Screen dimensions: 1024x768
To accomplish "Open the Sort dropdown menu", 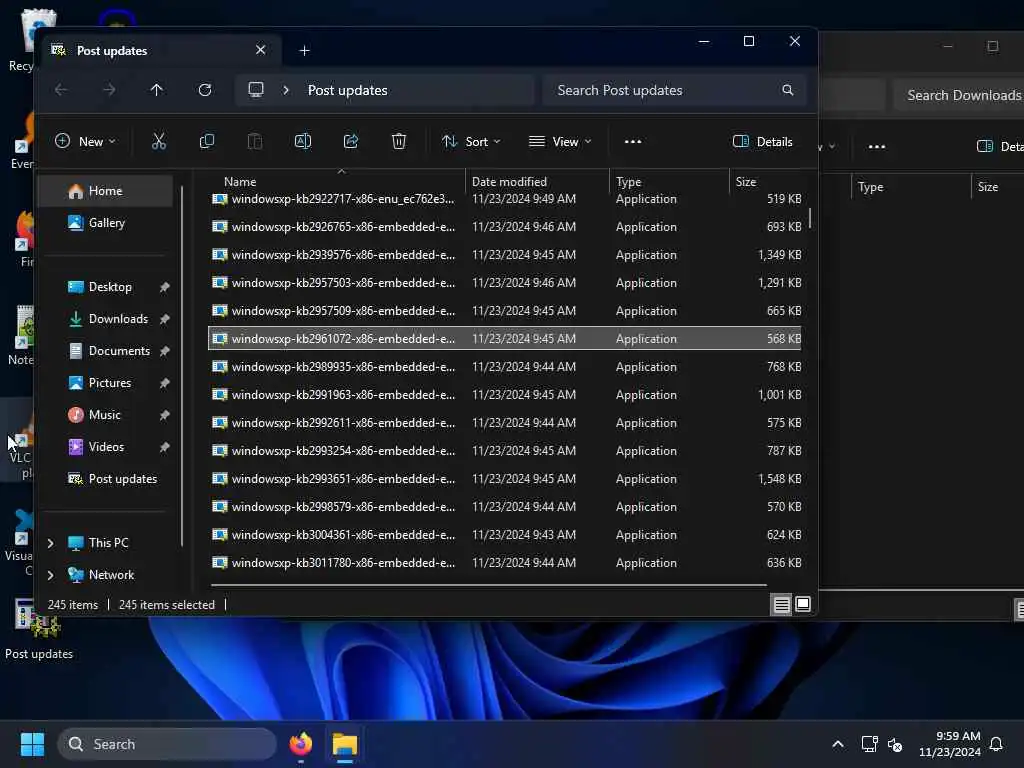I will [x=471, y=141].
